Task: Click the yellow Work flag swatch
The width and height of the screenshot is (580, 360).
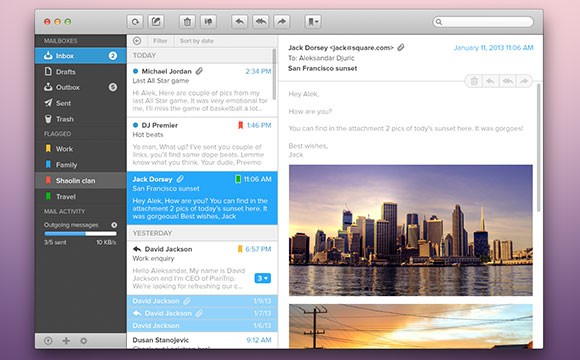Action: coord(48,148)
